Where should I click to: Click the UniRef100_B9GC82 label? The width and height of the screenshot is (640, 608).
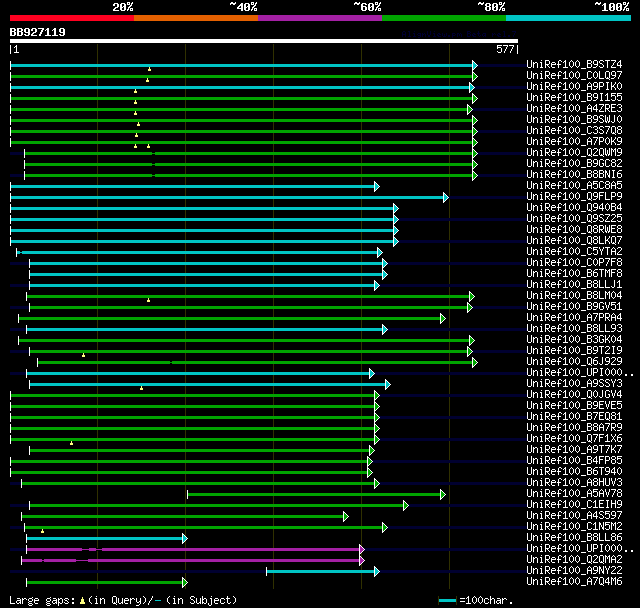(574, 164)
